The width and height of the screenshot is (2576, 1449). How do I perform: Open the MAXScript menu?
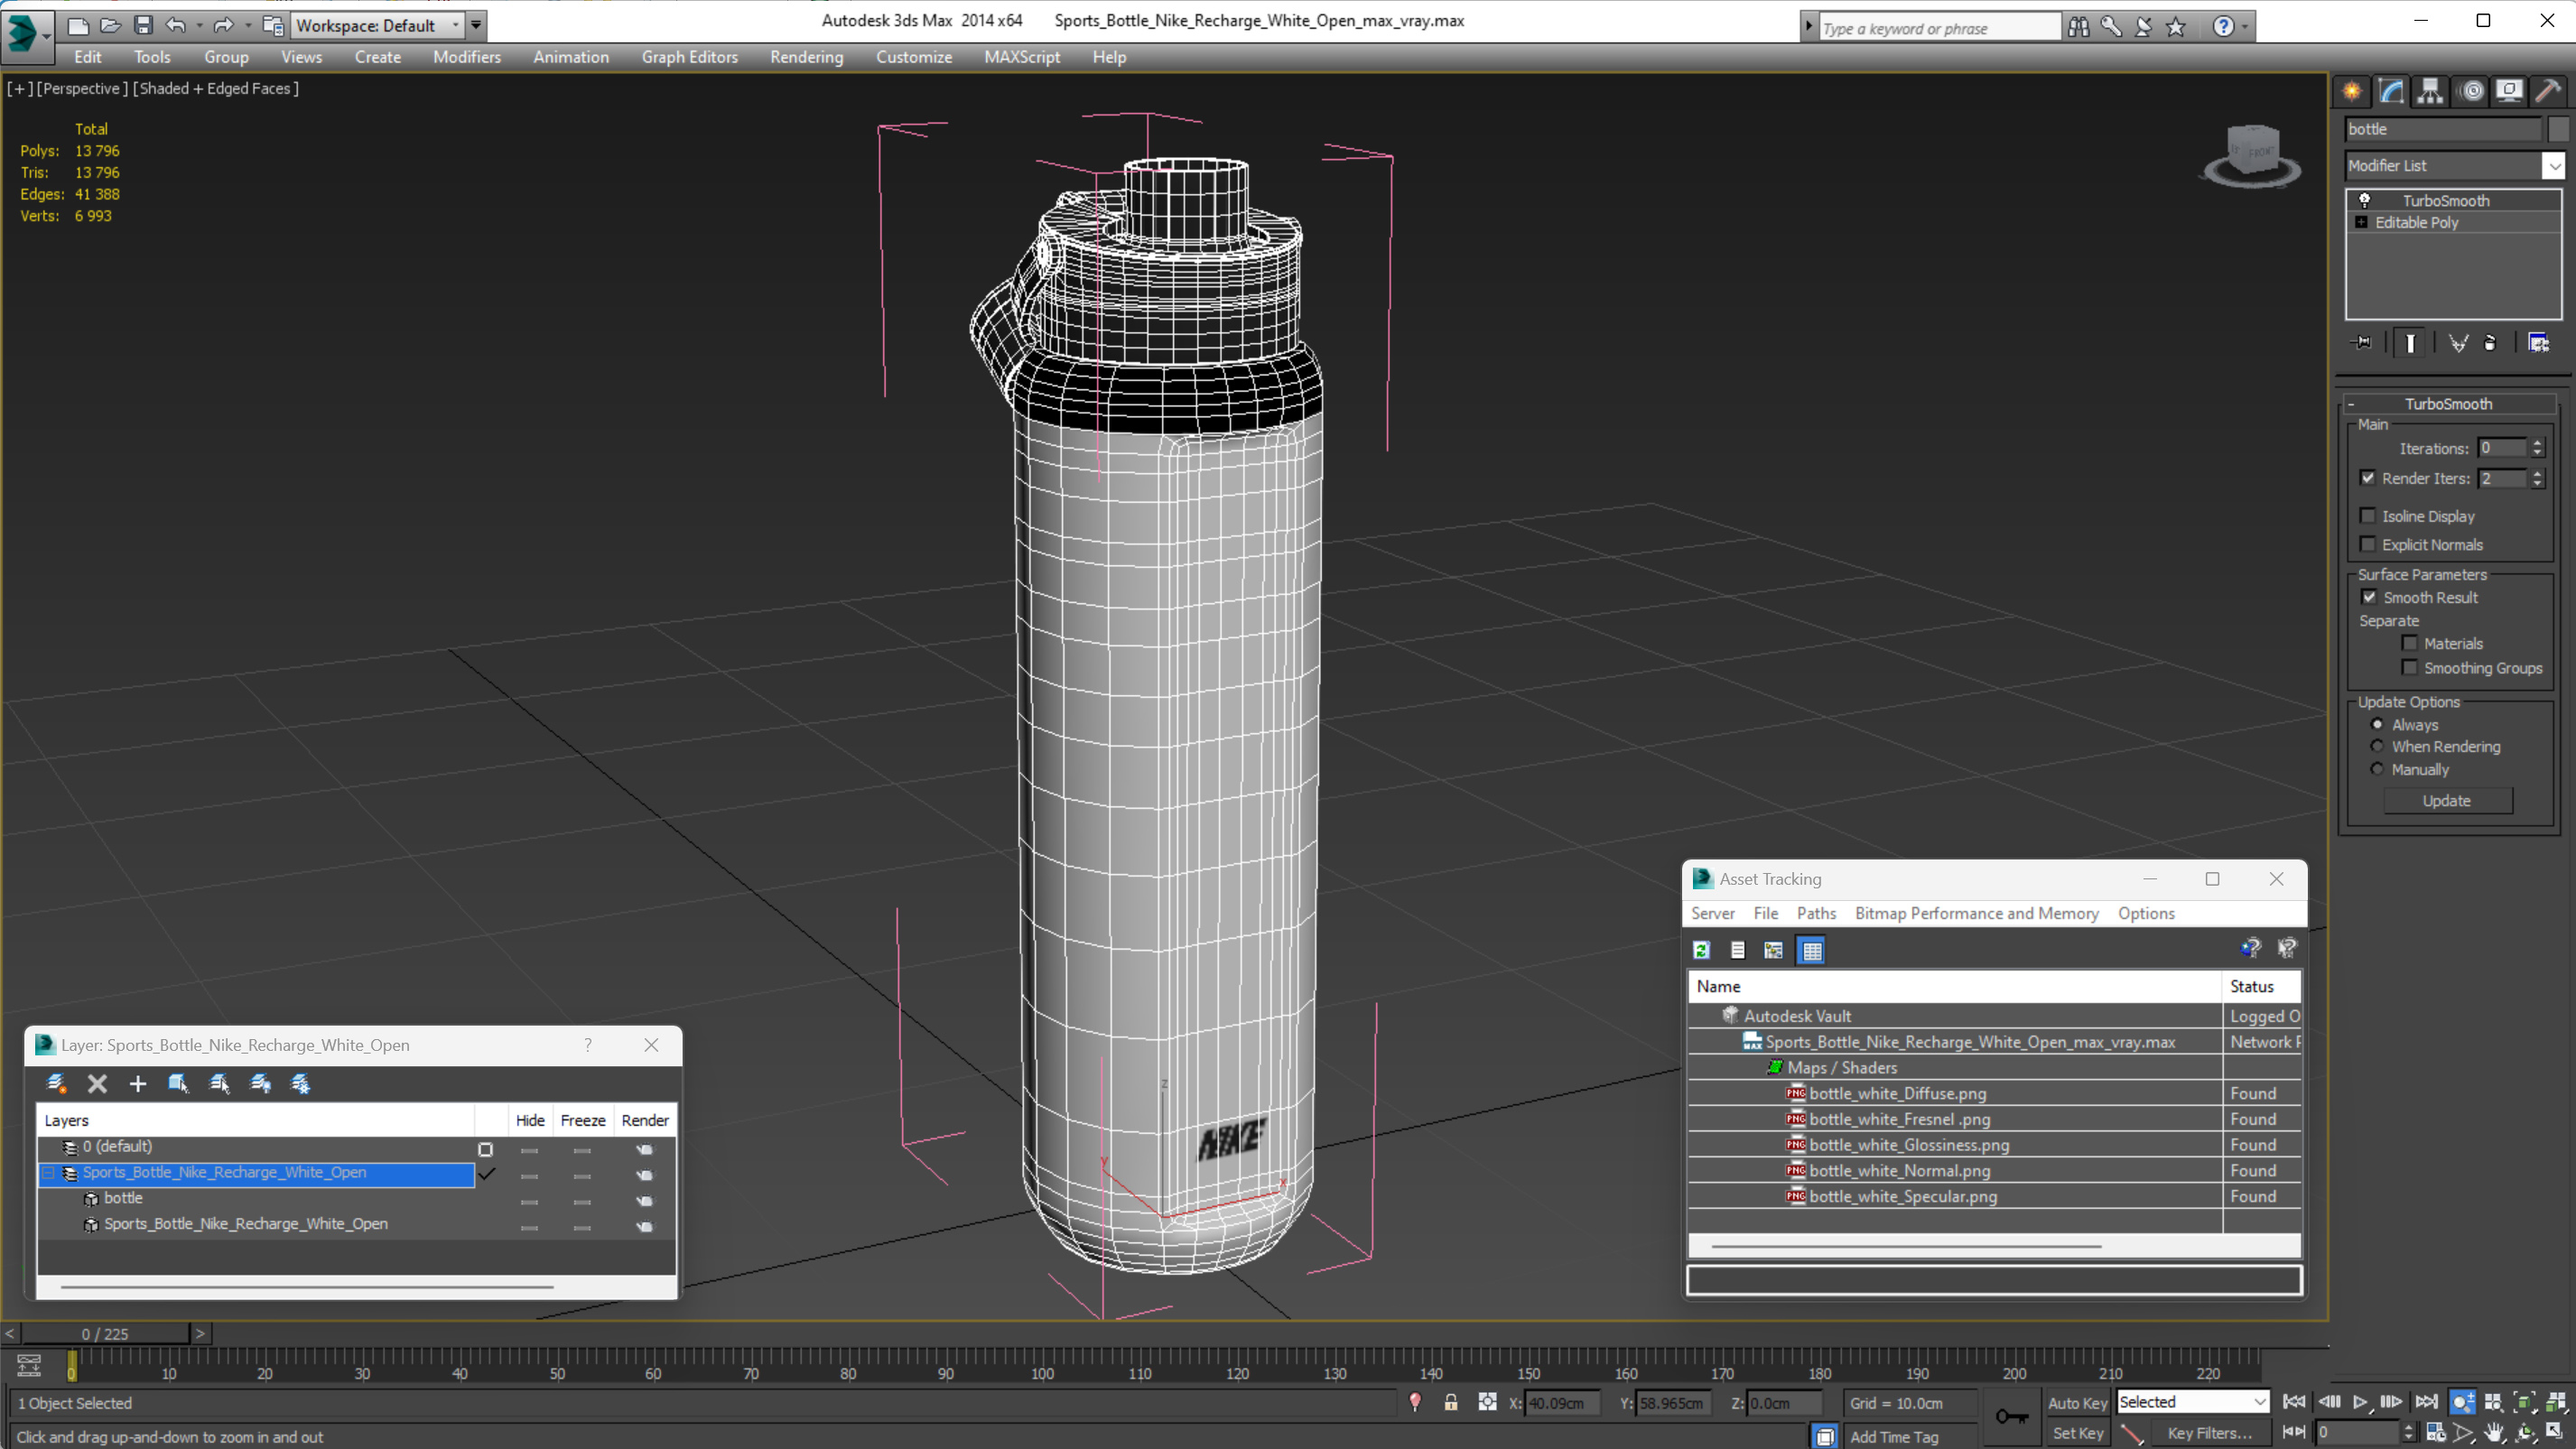point(1021,57)
